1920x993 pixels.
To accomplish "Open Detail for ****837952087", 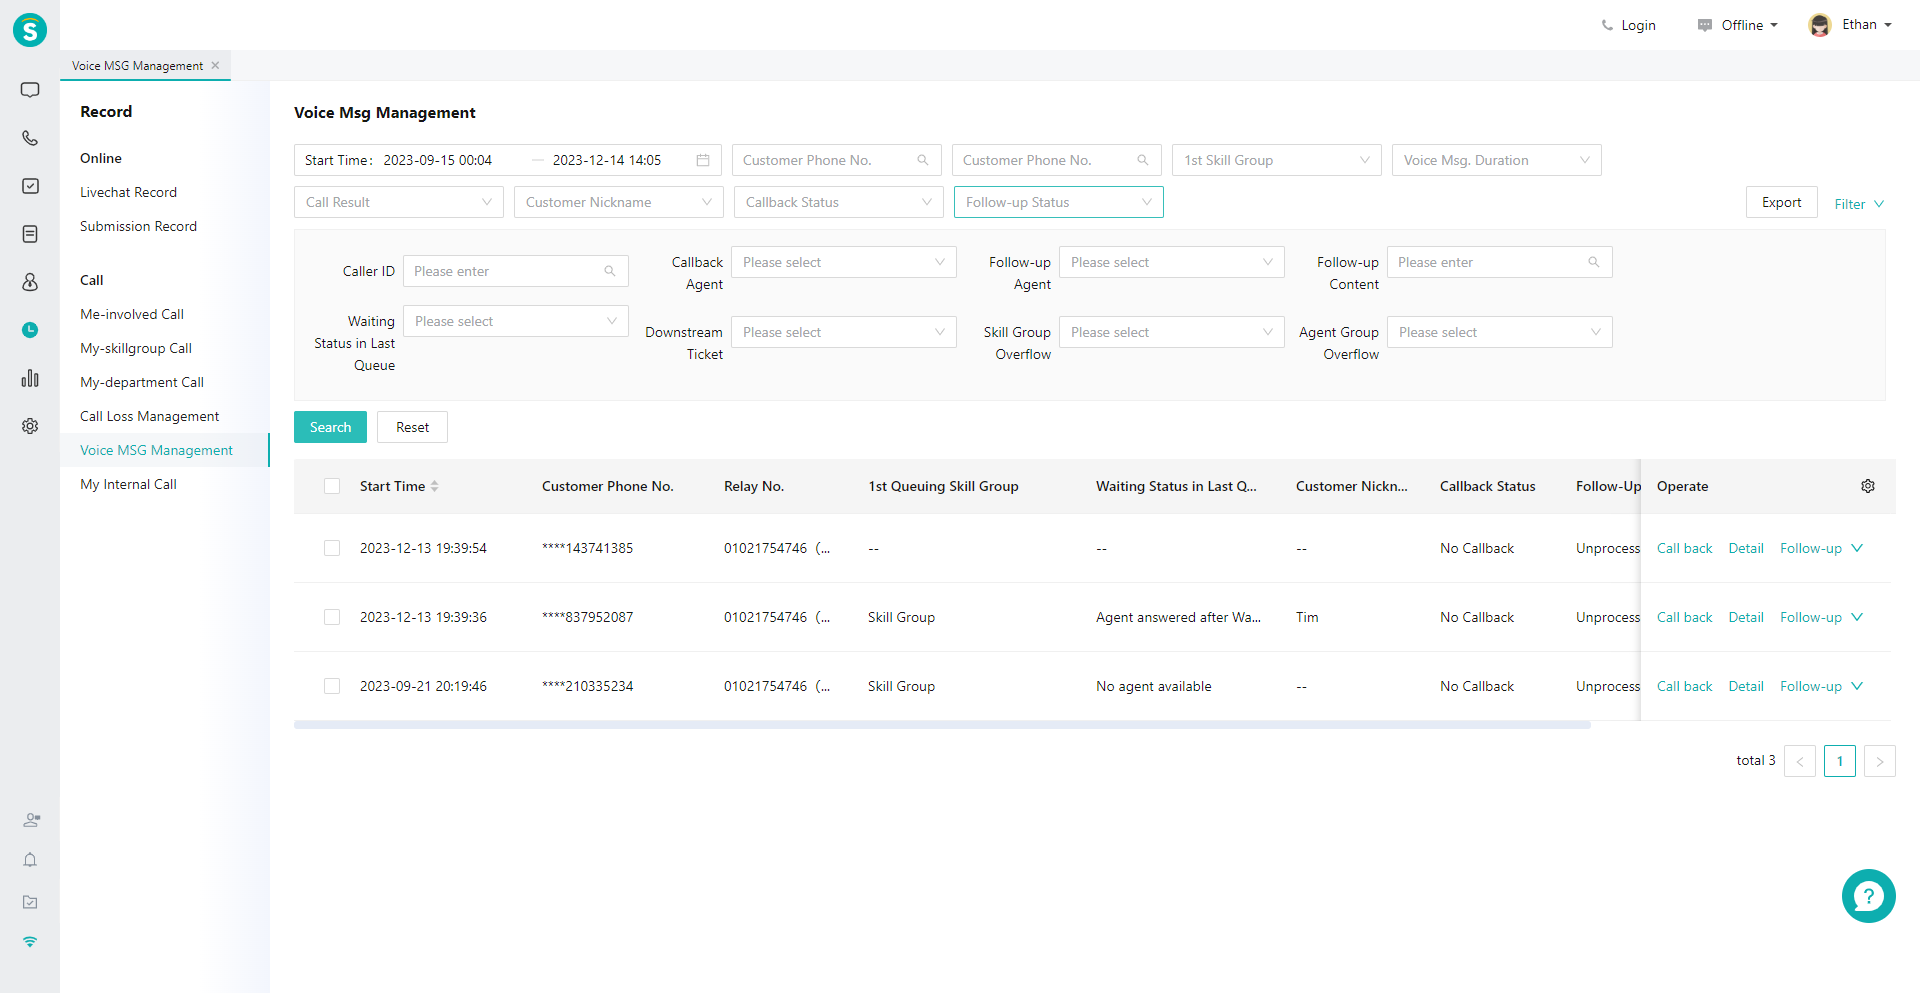I will 1746,617.
